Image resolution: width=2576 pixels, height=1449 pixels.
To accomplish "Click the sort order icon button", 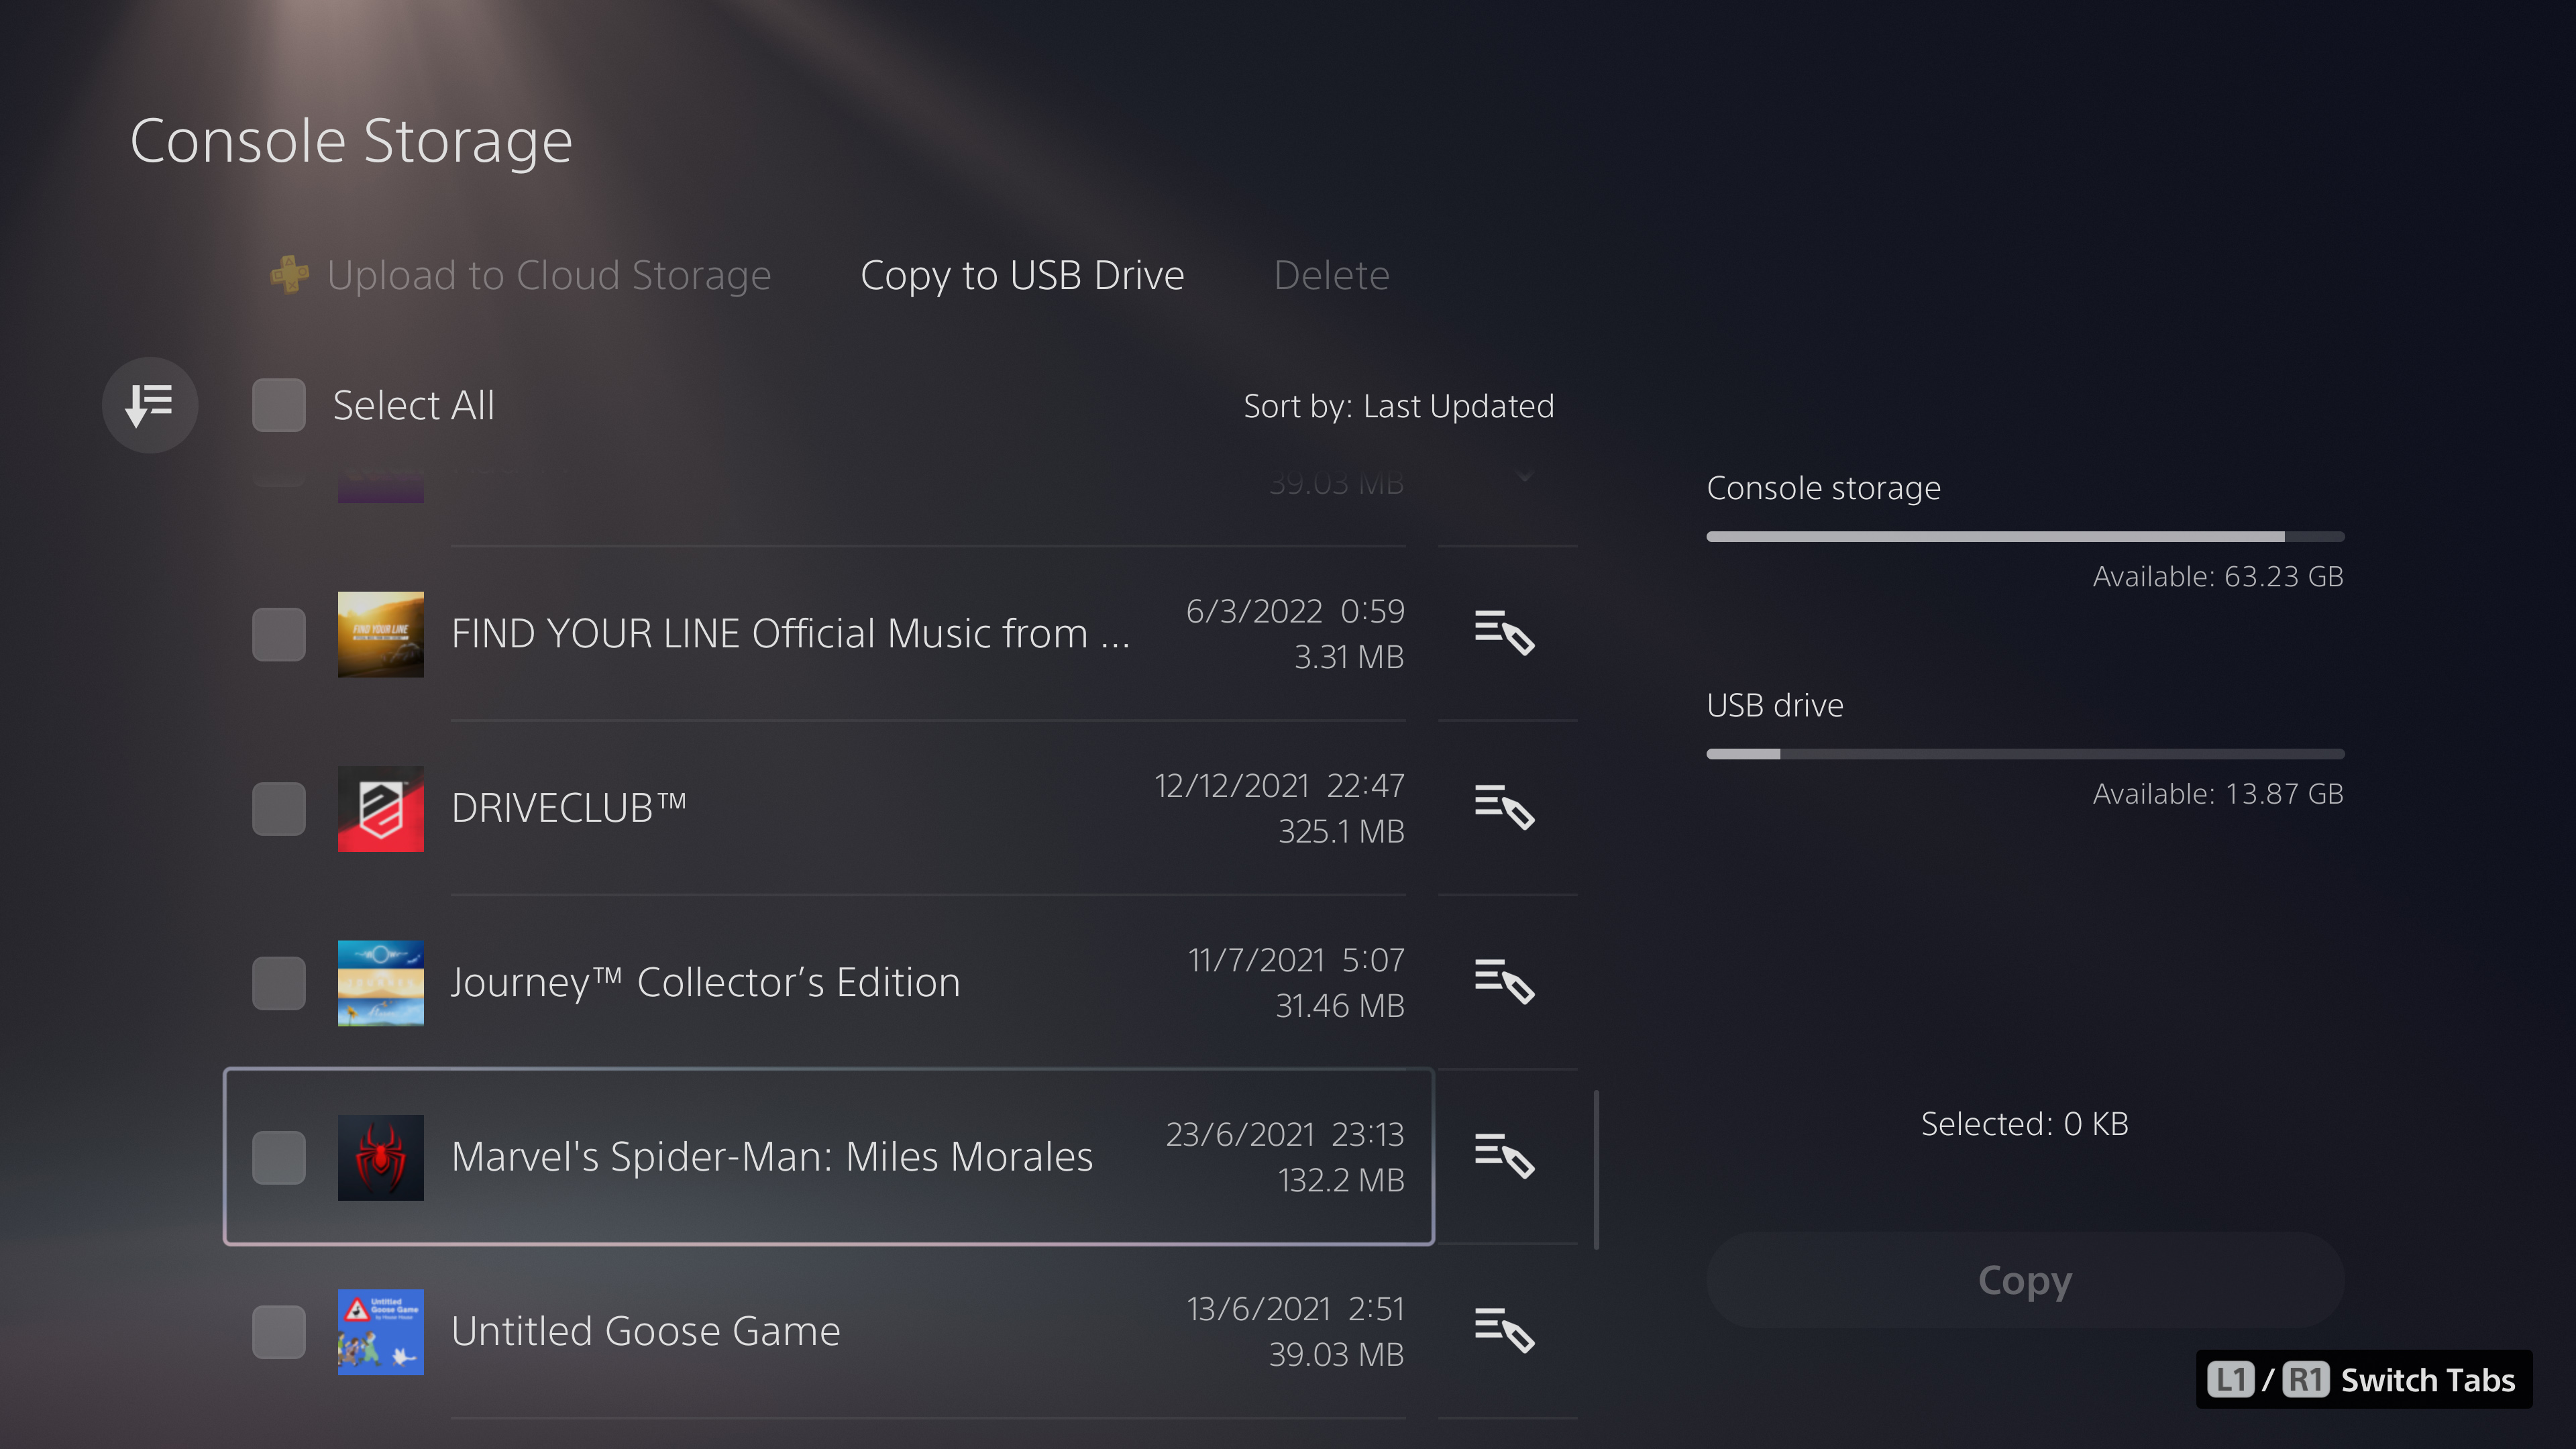I will [150, 405].
